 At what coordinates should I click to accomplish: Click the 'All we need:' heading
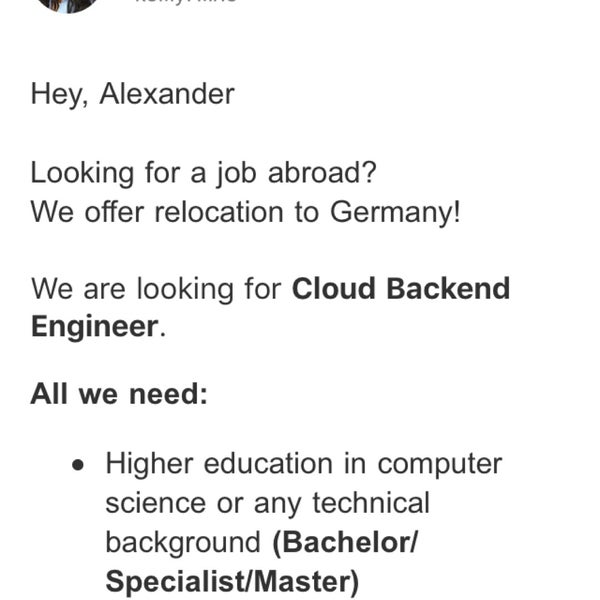pos(119,394)
